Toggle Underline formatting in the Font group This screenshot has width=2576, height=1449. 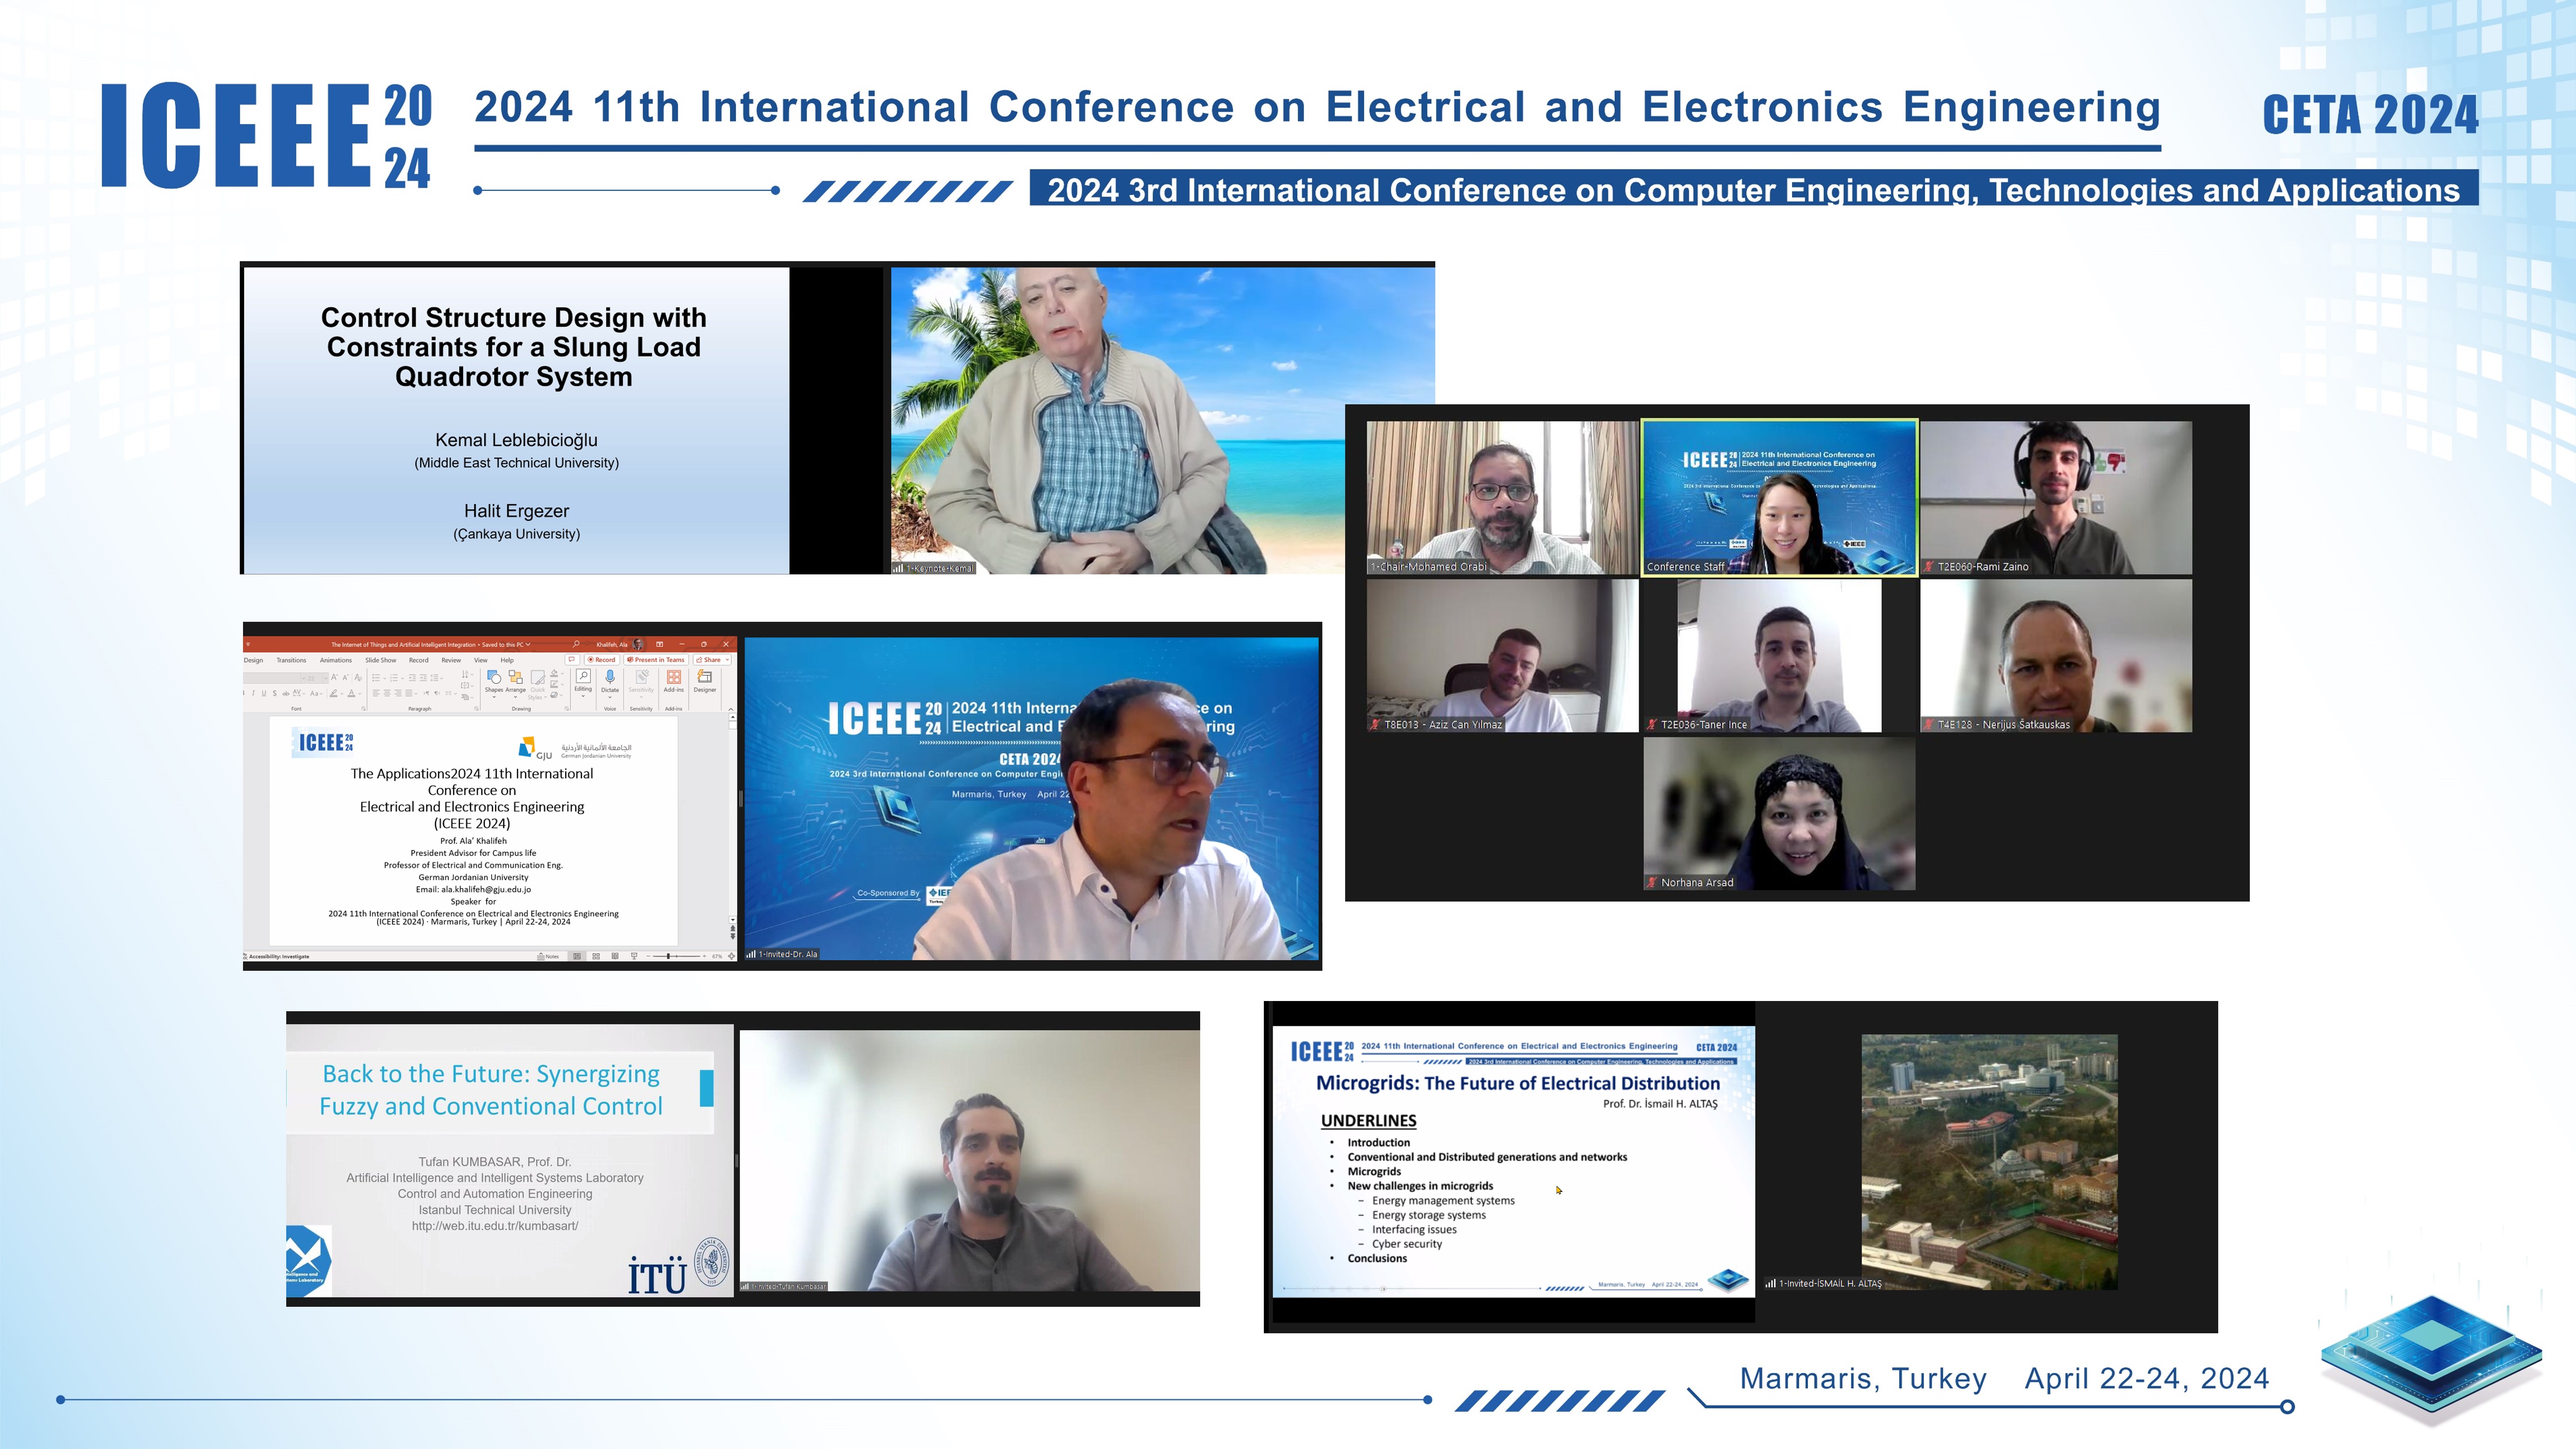264,693
